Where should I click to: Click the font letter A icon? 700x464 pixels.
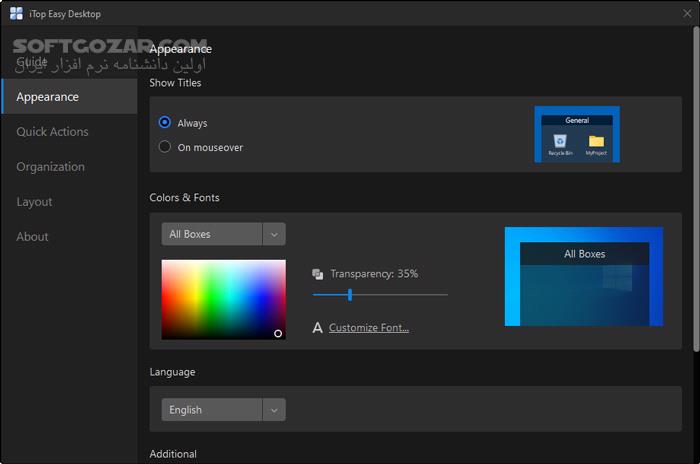317,328
